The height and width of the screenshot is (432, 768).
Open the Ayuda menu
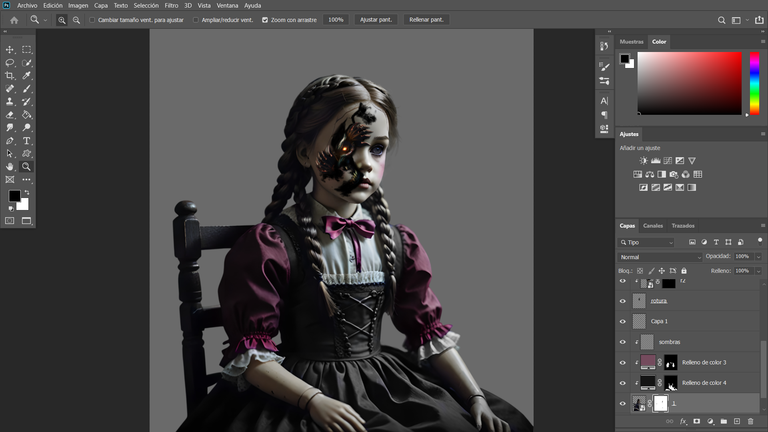pos(252,5)
